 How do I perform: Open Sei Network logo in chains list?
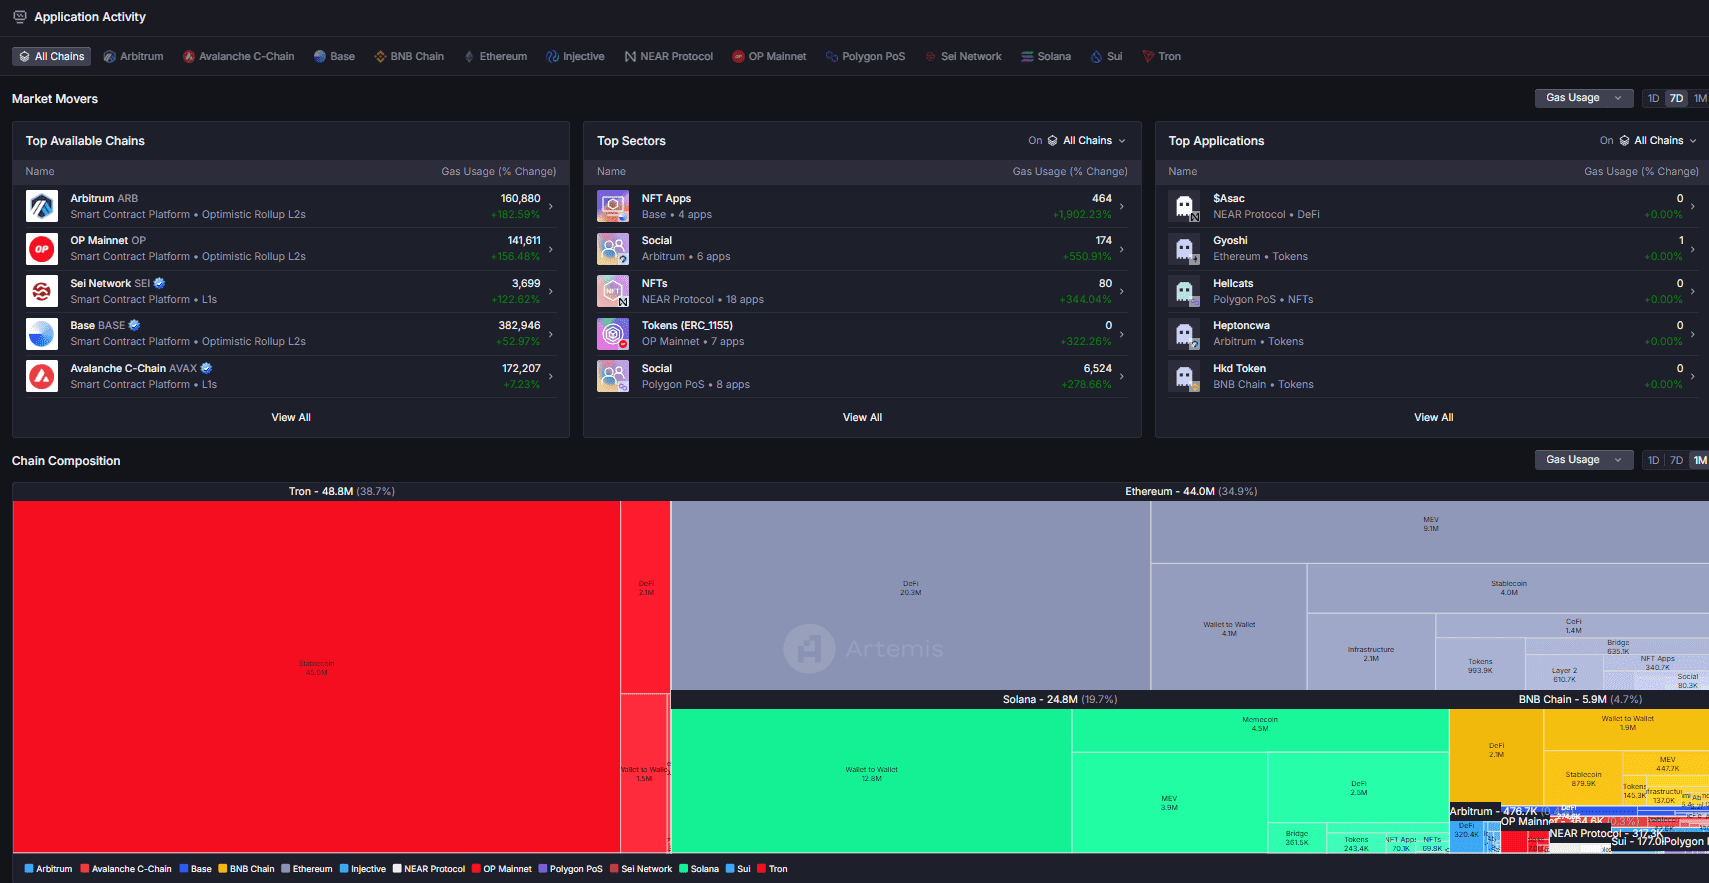click(x=42, y=291)
